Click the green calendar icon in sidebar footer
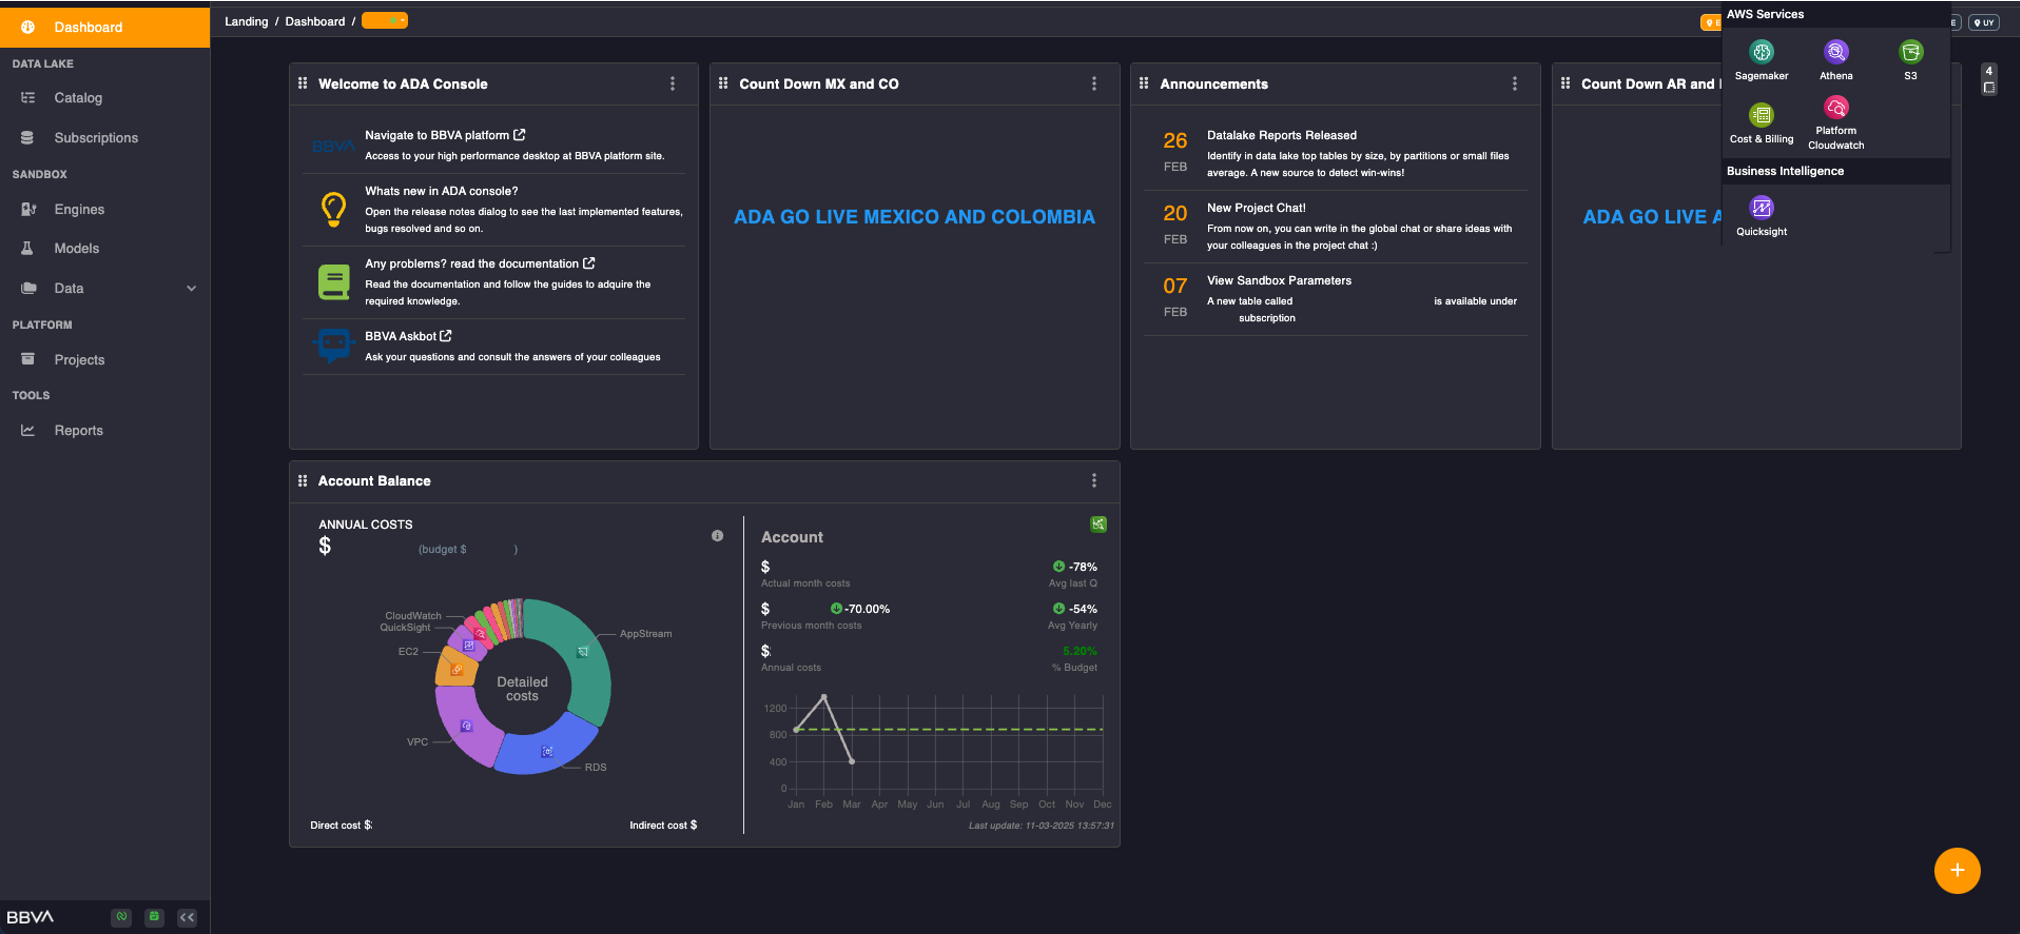The width and height of the screenshot is (2020, 934). click(x=154, y=917)
